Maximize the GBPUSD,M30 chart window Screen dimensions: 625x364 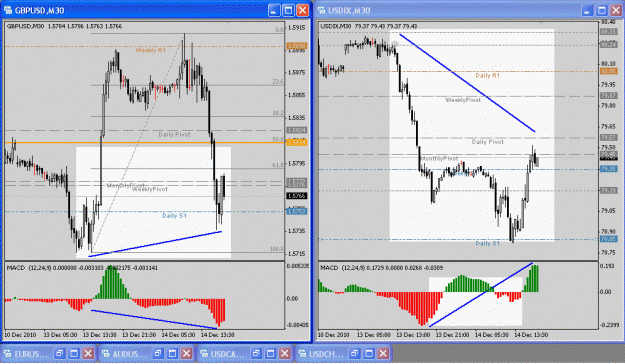tap(288, 10)
